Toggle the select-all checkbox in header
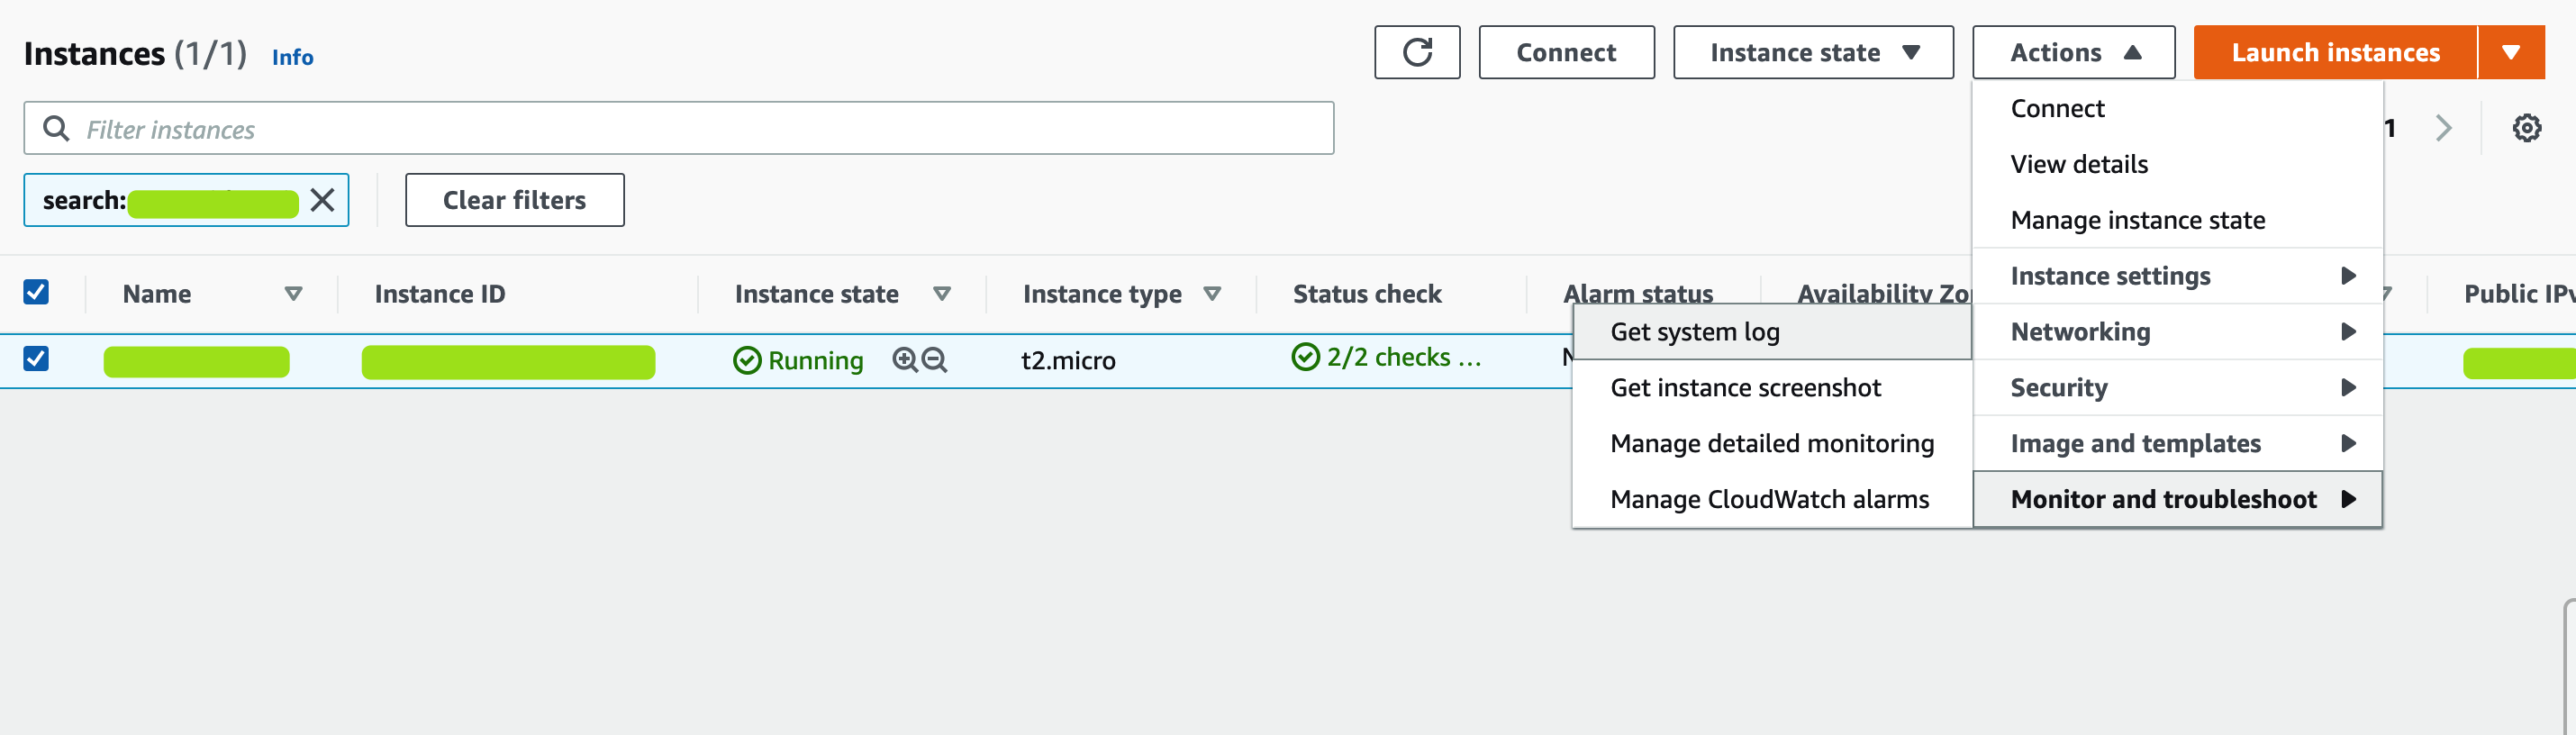Screen dimensions: 2576x735 36,292
